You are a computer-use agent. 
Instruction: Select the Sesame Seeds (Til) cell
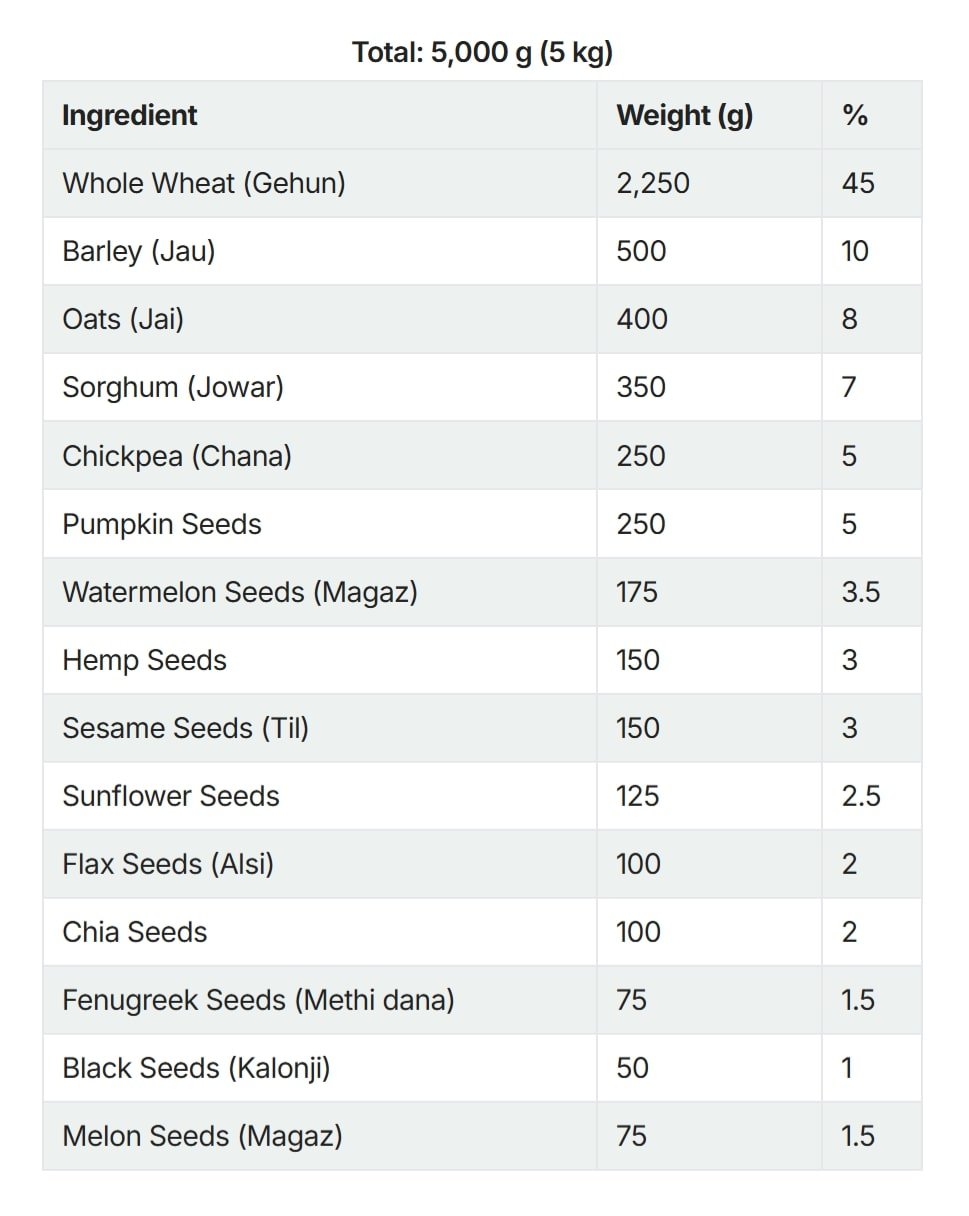coord(186,728)
